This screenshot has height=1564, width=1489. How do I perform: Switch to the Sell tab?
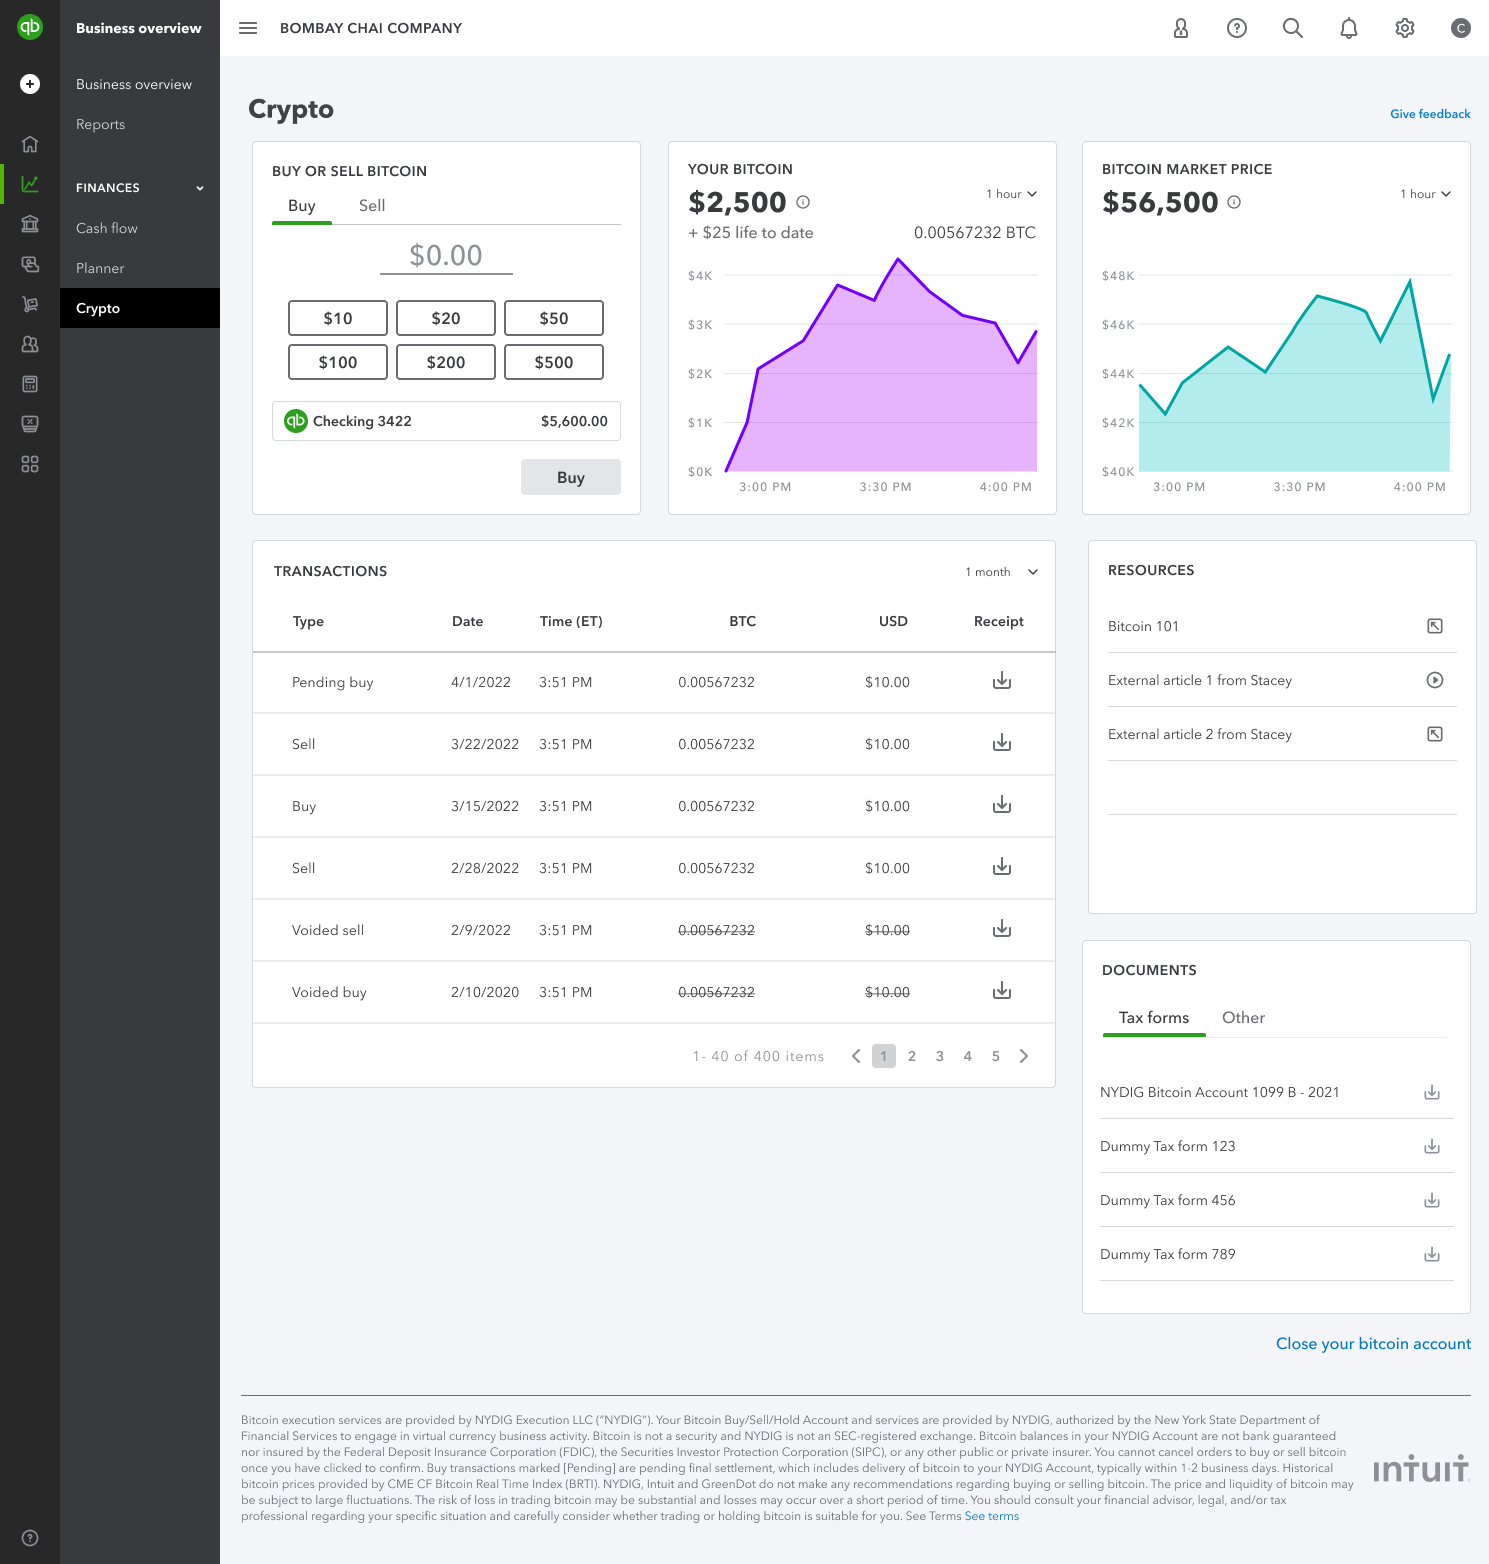click(372, 205)
